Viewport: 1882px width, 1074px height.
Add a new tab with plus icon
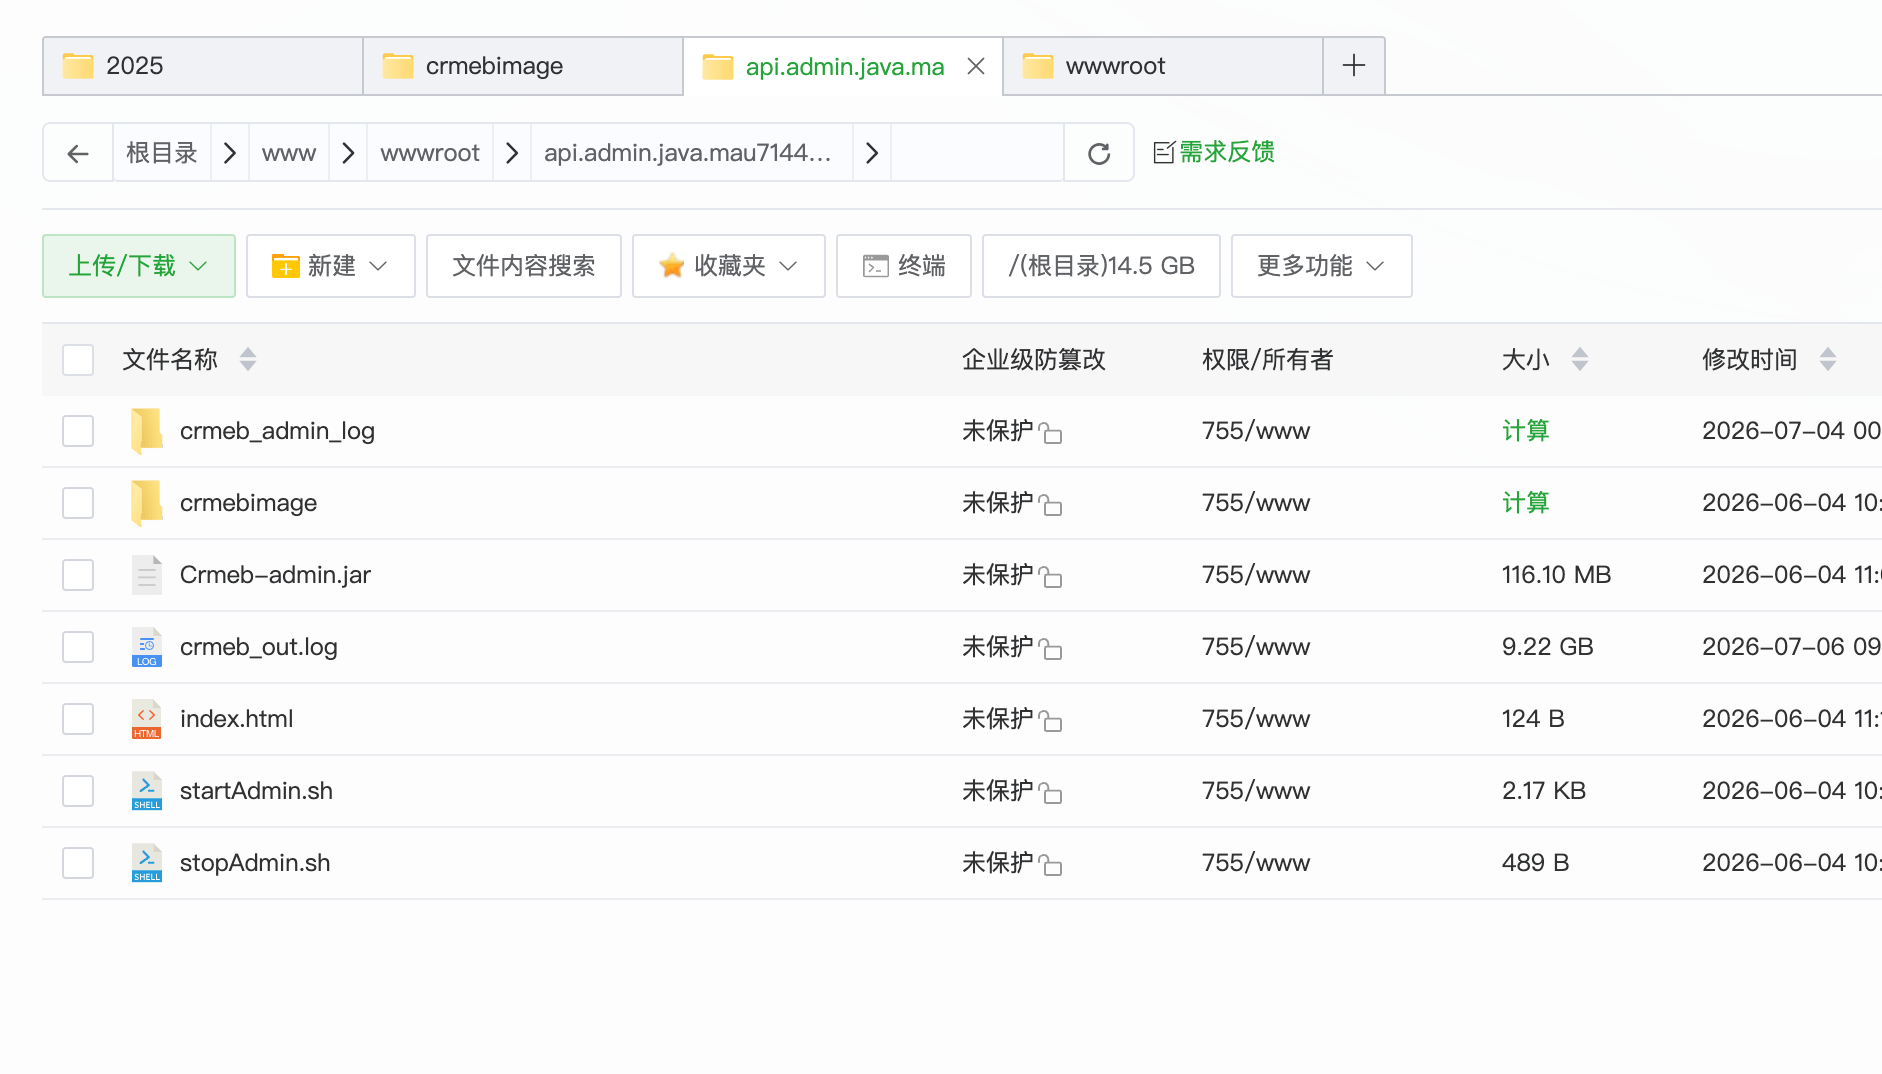(x=1354, y=66)
